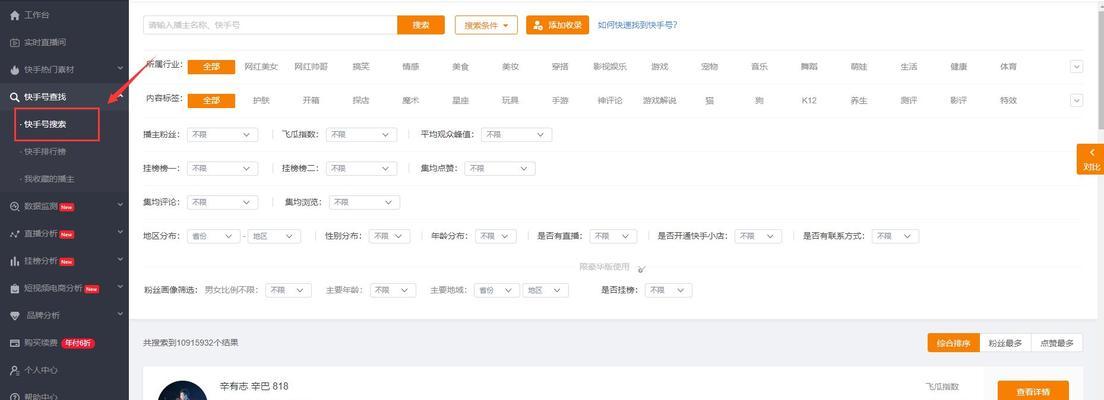Click the 短视频电商分析 bag icon
This screenshot has width=1104, height=400.
(x=15, y=288)
